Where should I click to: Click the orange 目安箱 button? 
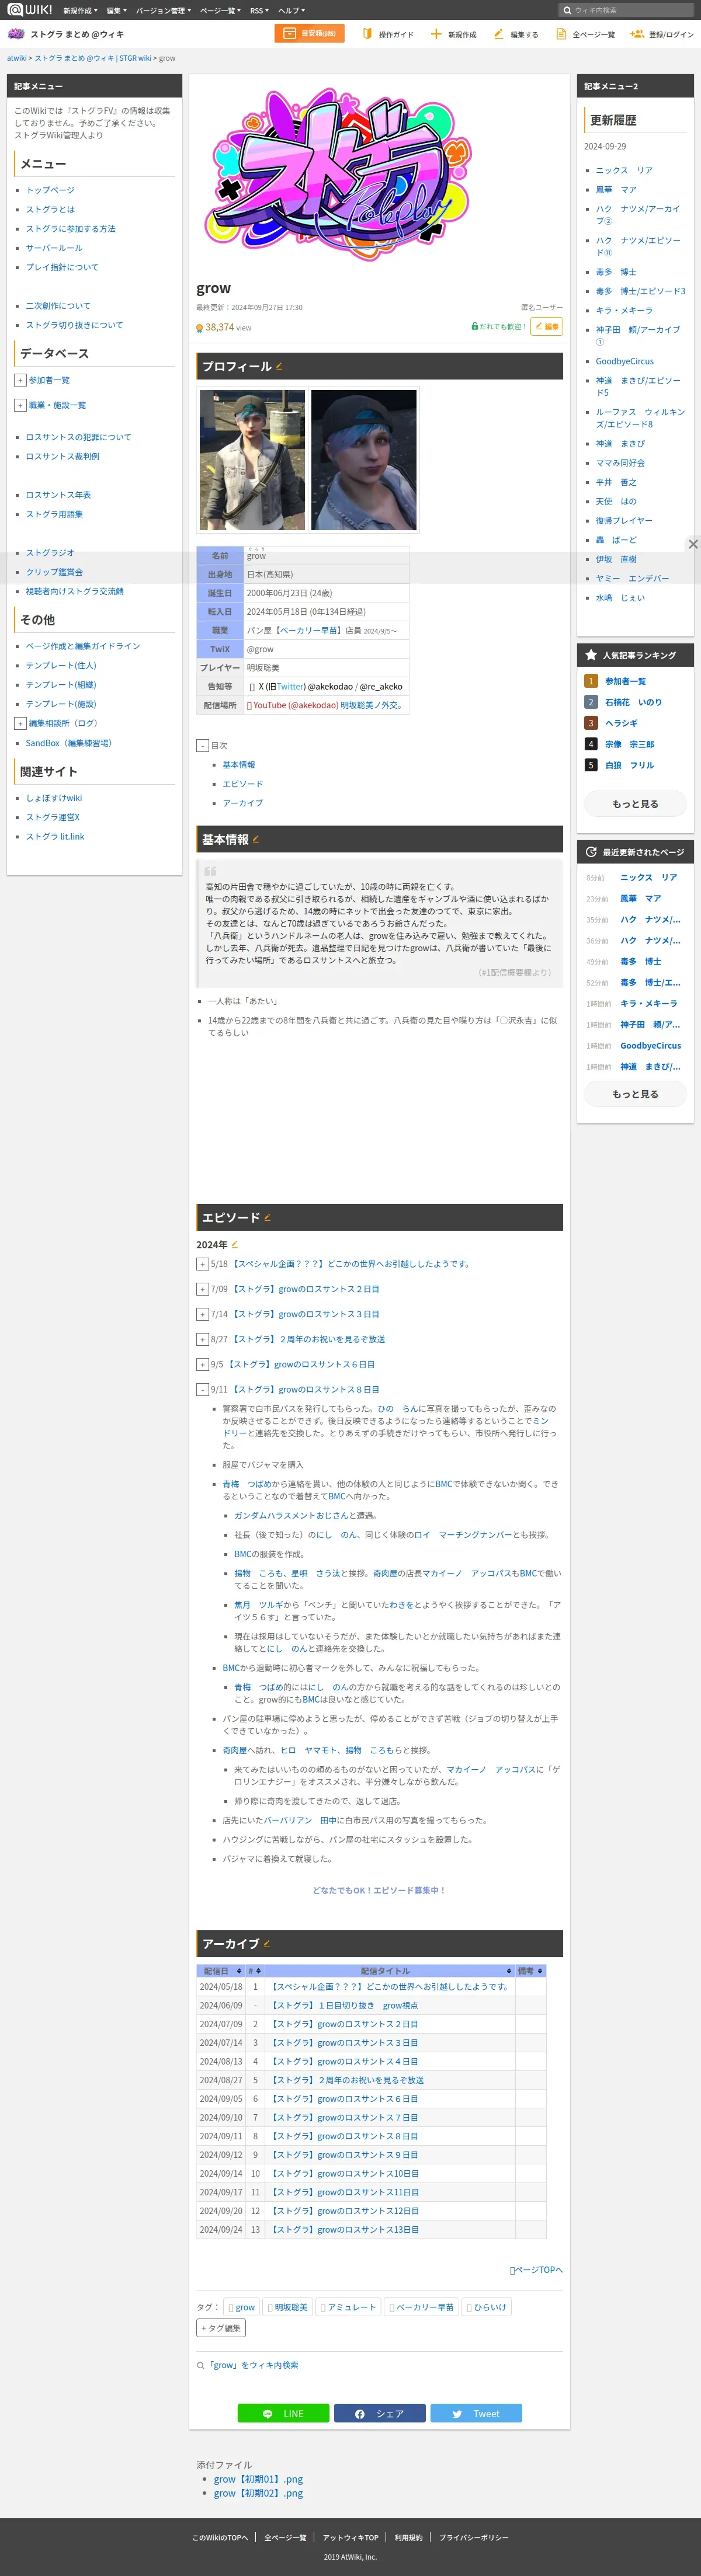click(x=309, y=33)
